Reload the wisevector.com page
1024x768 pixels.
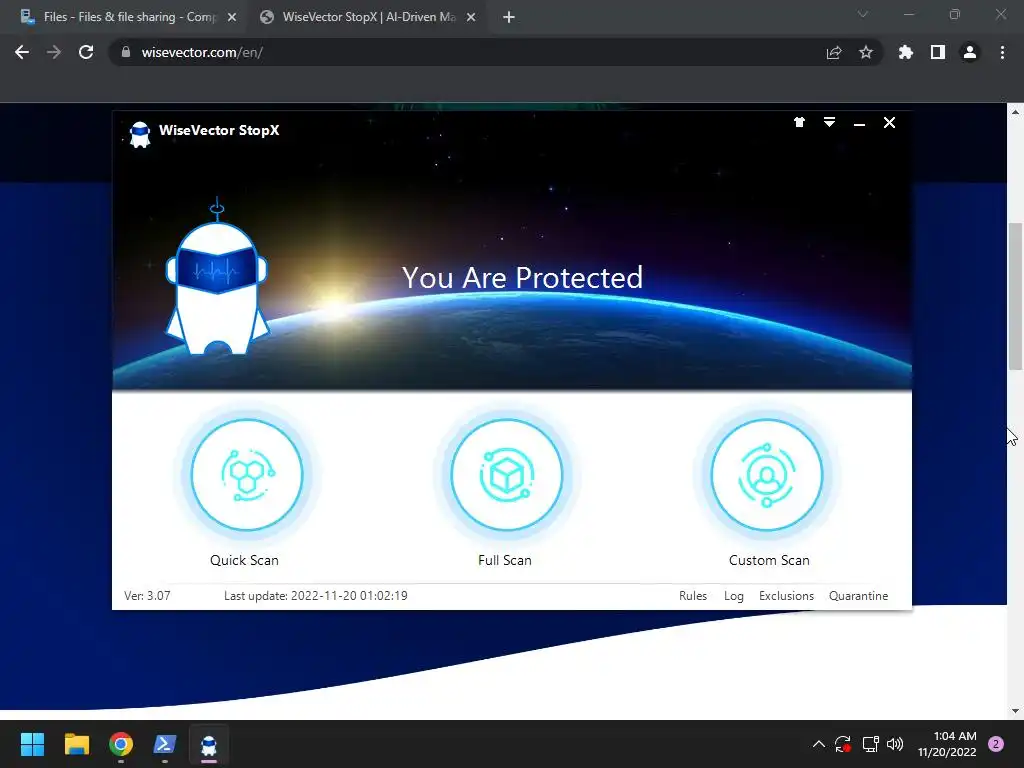(x=86, y=52)
